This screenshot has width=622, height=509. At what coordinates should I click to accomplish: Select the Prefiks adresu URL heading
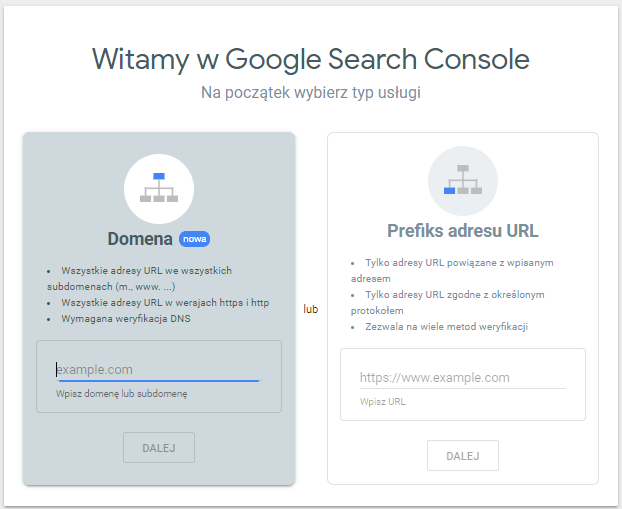462,231
